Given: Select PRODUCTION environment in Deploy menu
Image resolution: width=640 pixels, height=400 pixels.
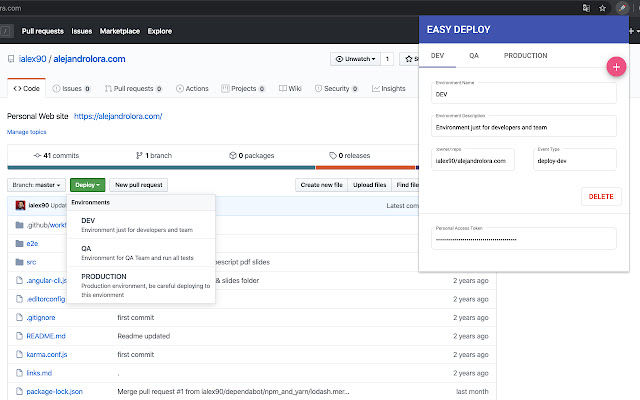Looking at the screenshot, I should 141,285.
